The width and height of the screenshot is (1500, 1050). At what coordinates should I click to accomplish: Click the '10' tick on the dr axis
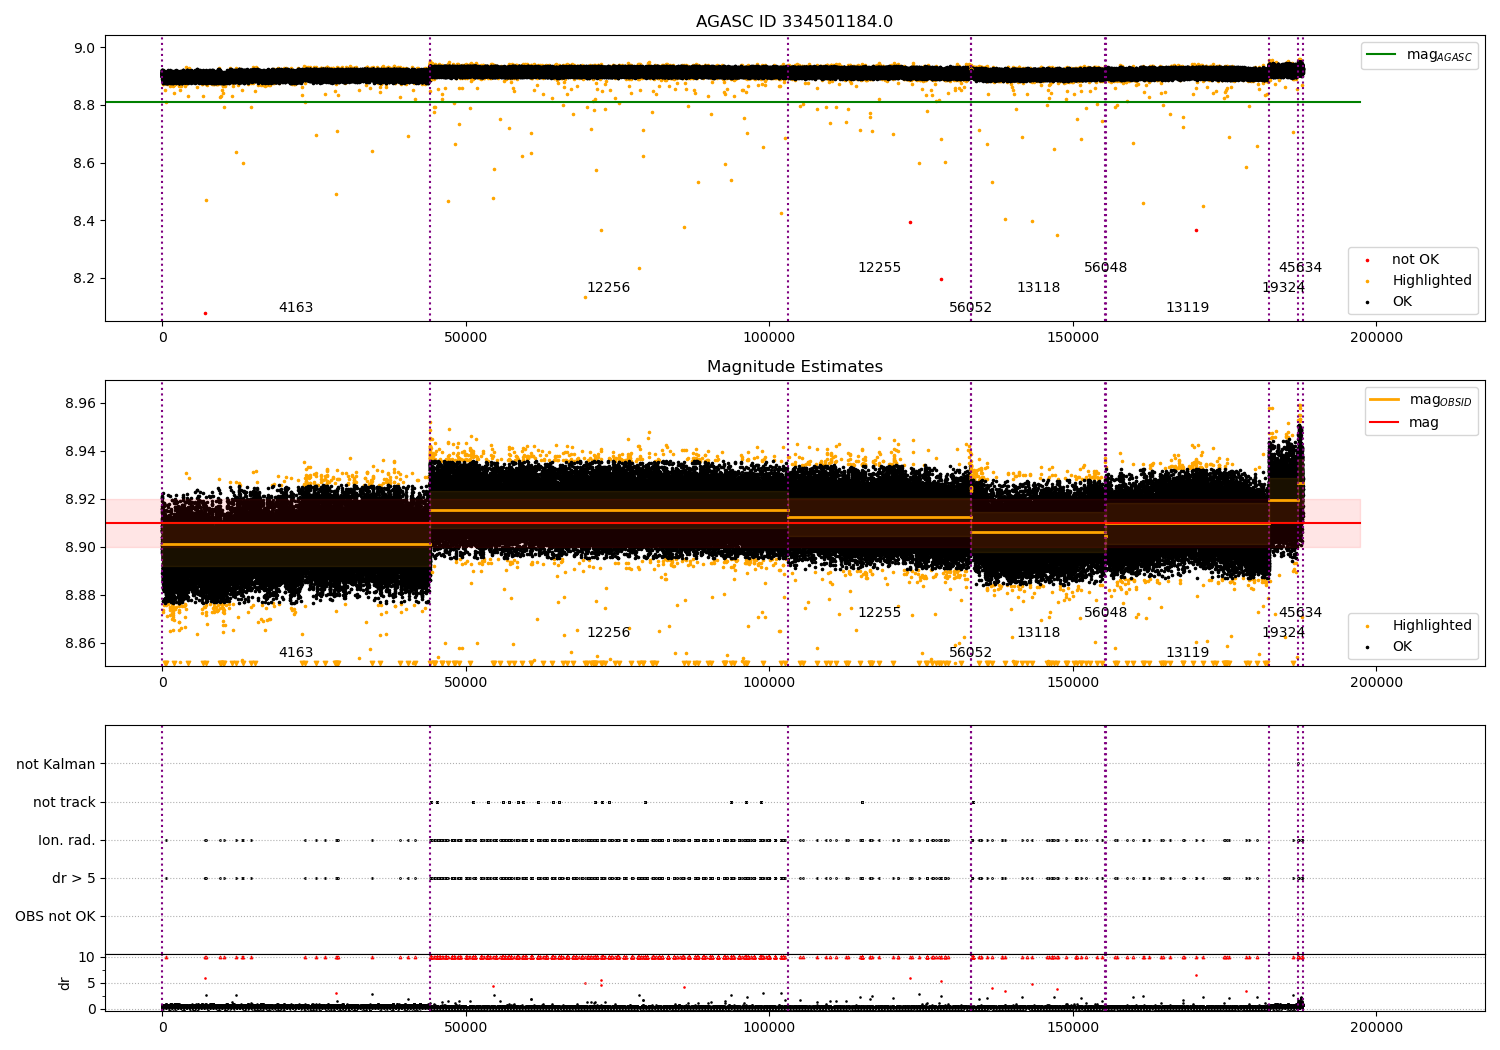click(88, 958)
